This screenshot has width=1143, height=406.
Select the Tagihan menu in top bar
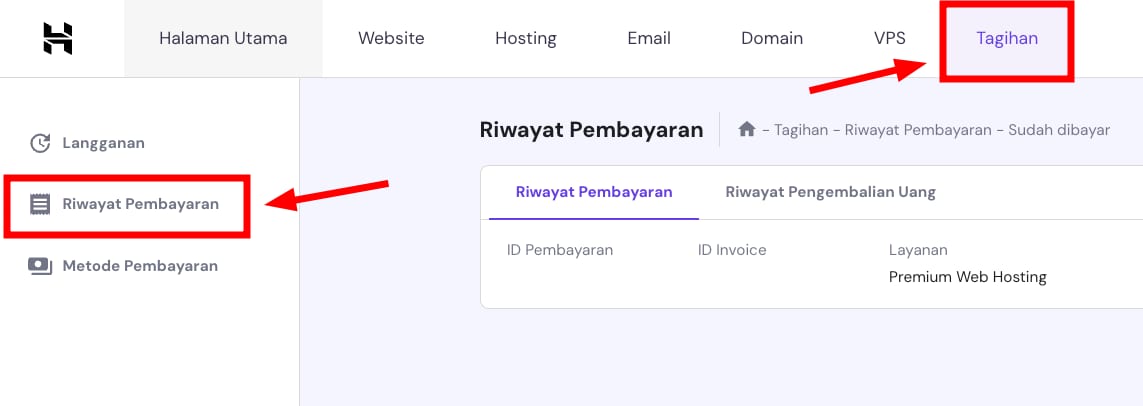[x=1007, y=38]
